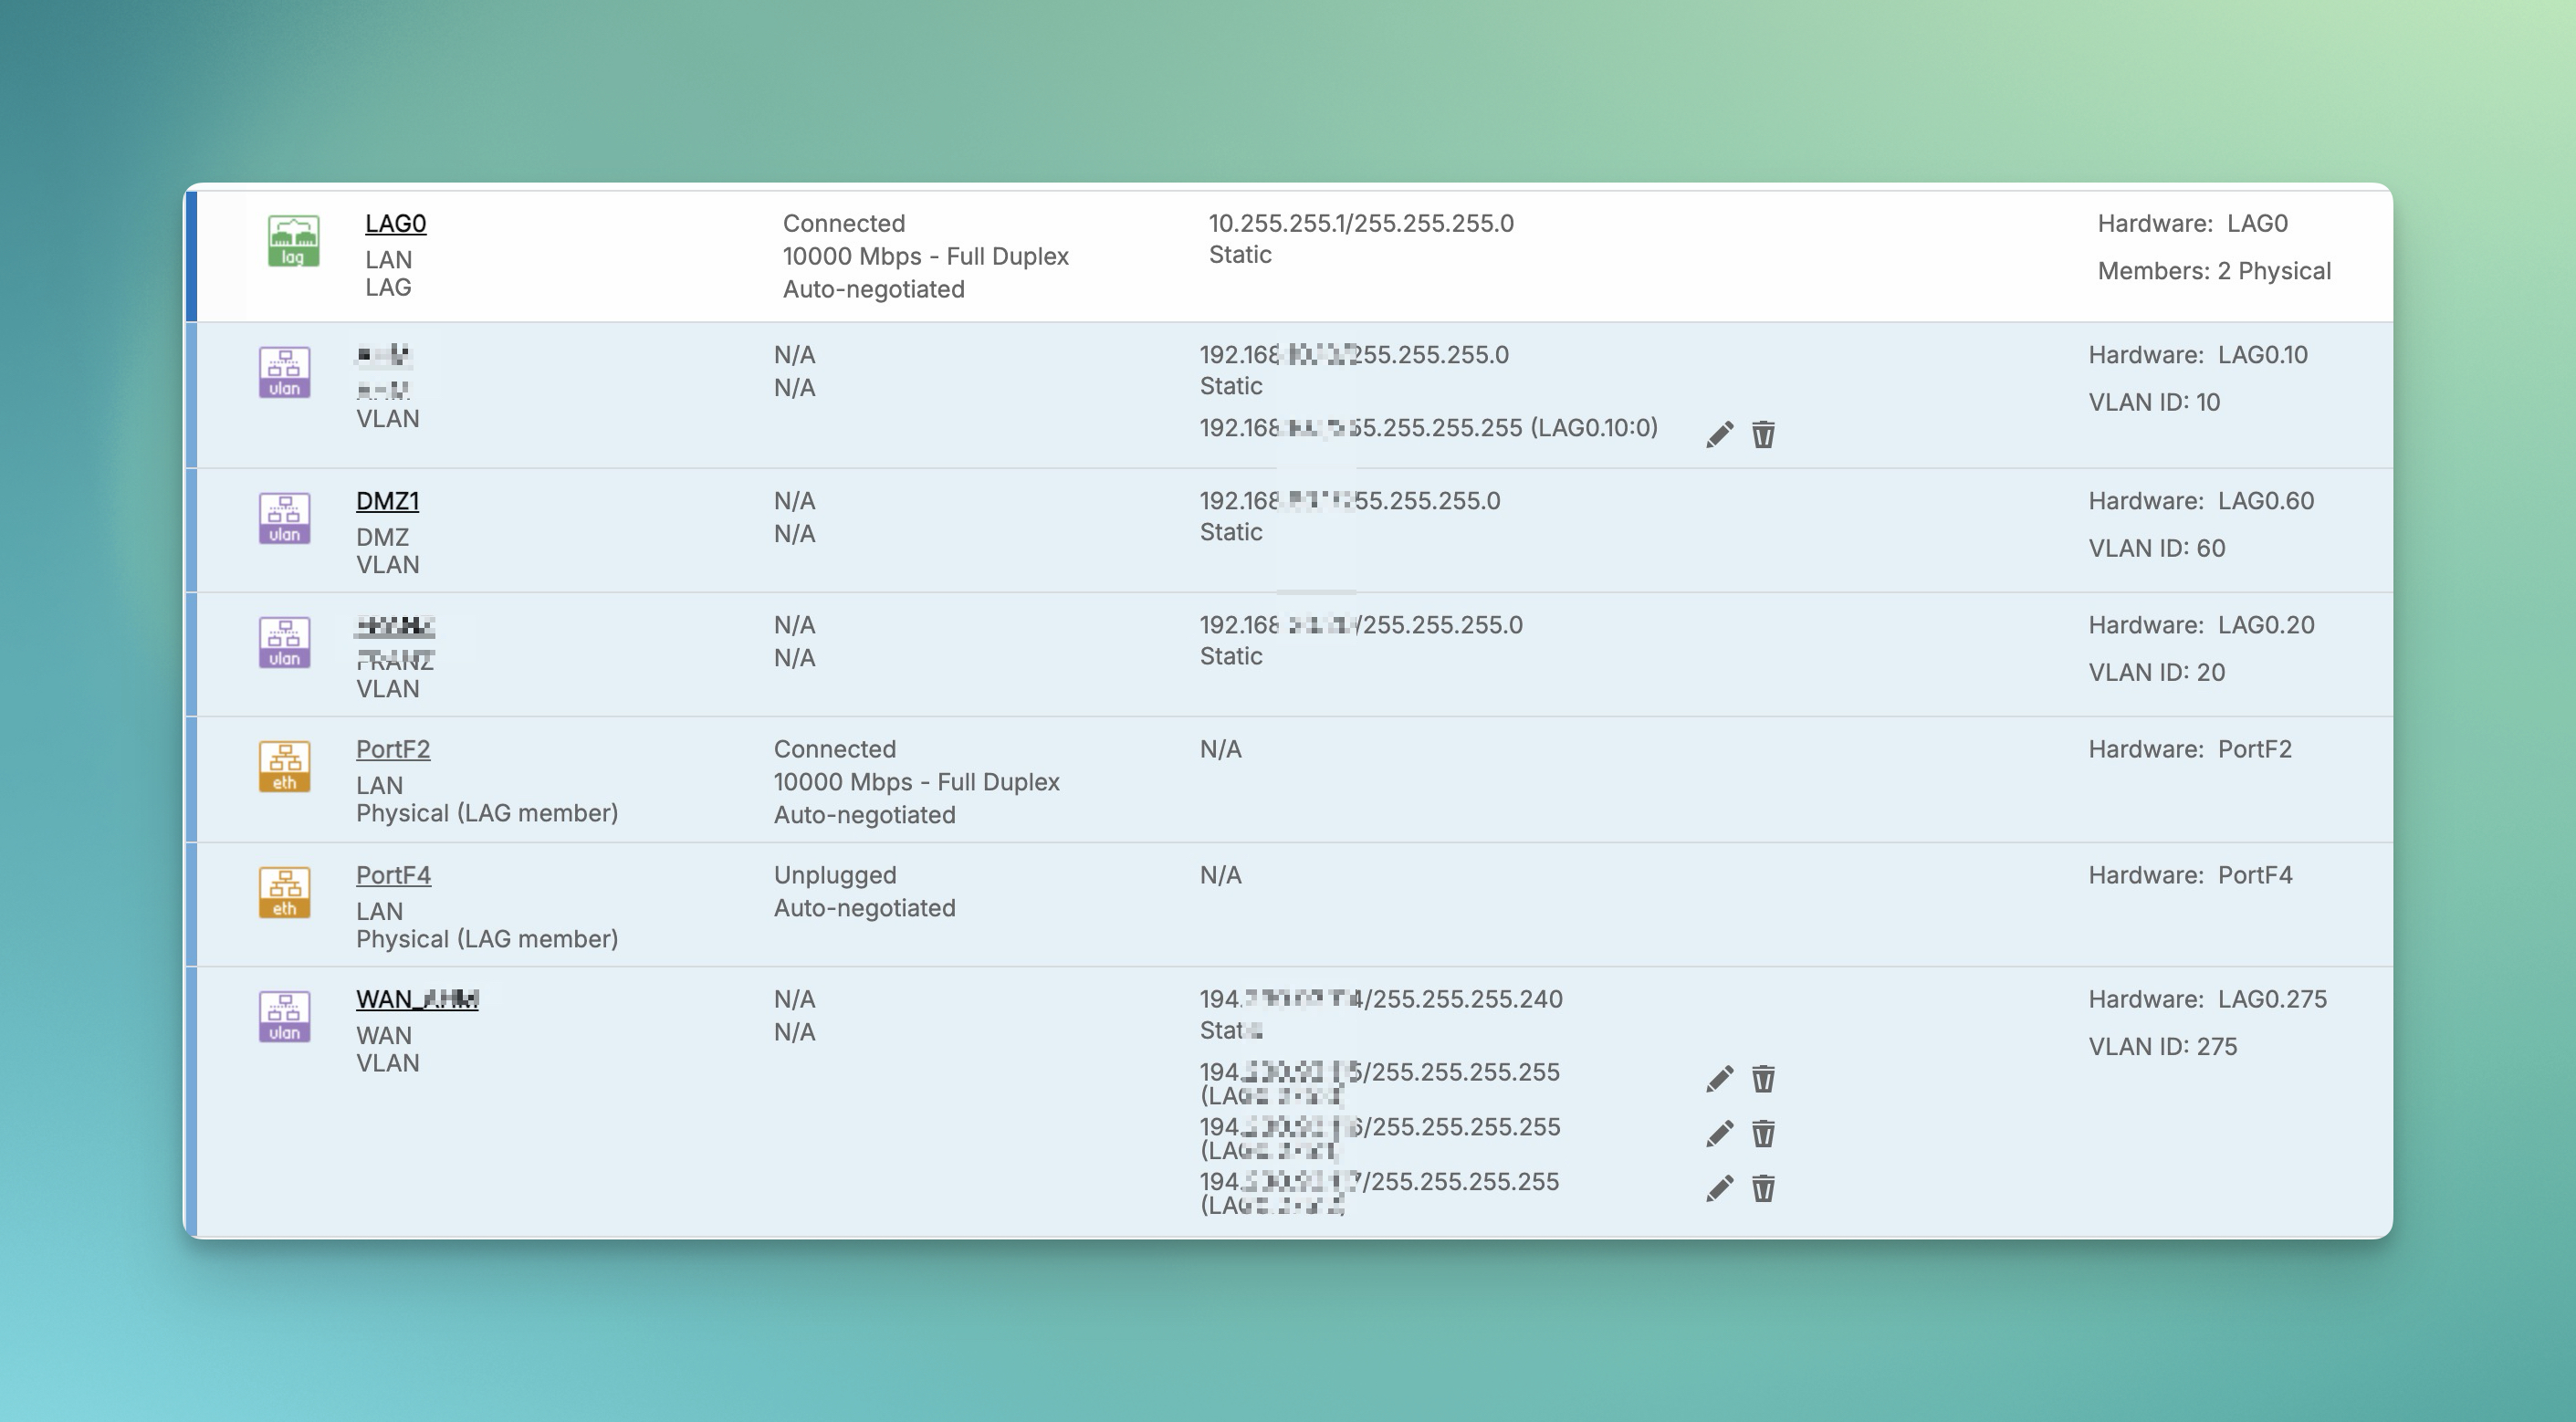Screen dimensions: 2576x1422
Task: Click 'Hardware: LAG0.10' text
Action: click(2198, 355)
